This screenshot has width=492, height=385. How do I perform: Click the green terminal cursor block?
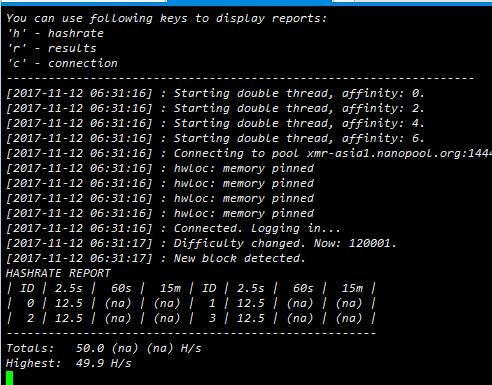pyautogui.click(x=10, y=378)
